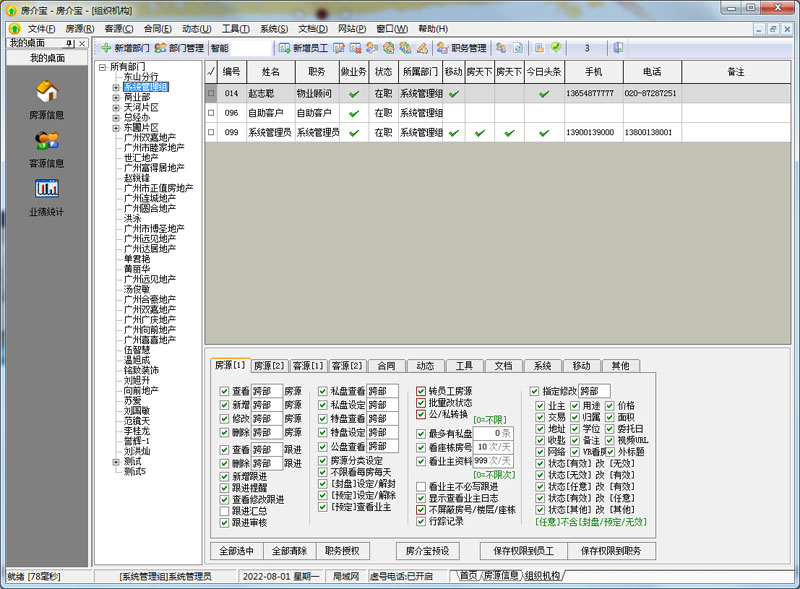Click the 全部选中 button
This screenshot has width=800, height=589.
tap(237, 551)
